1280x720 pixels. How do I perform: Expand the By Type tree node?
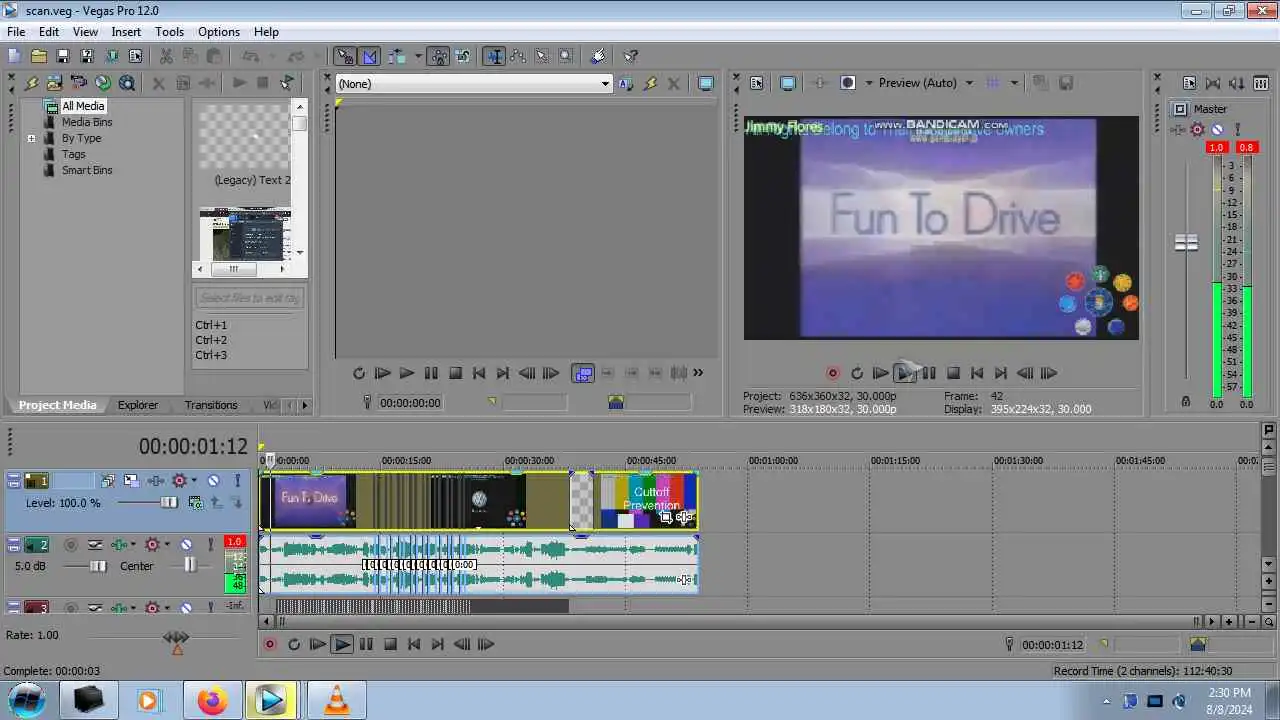(32, 138)
